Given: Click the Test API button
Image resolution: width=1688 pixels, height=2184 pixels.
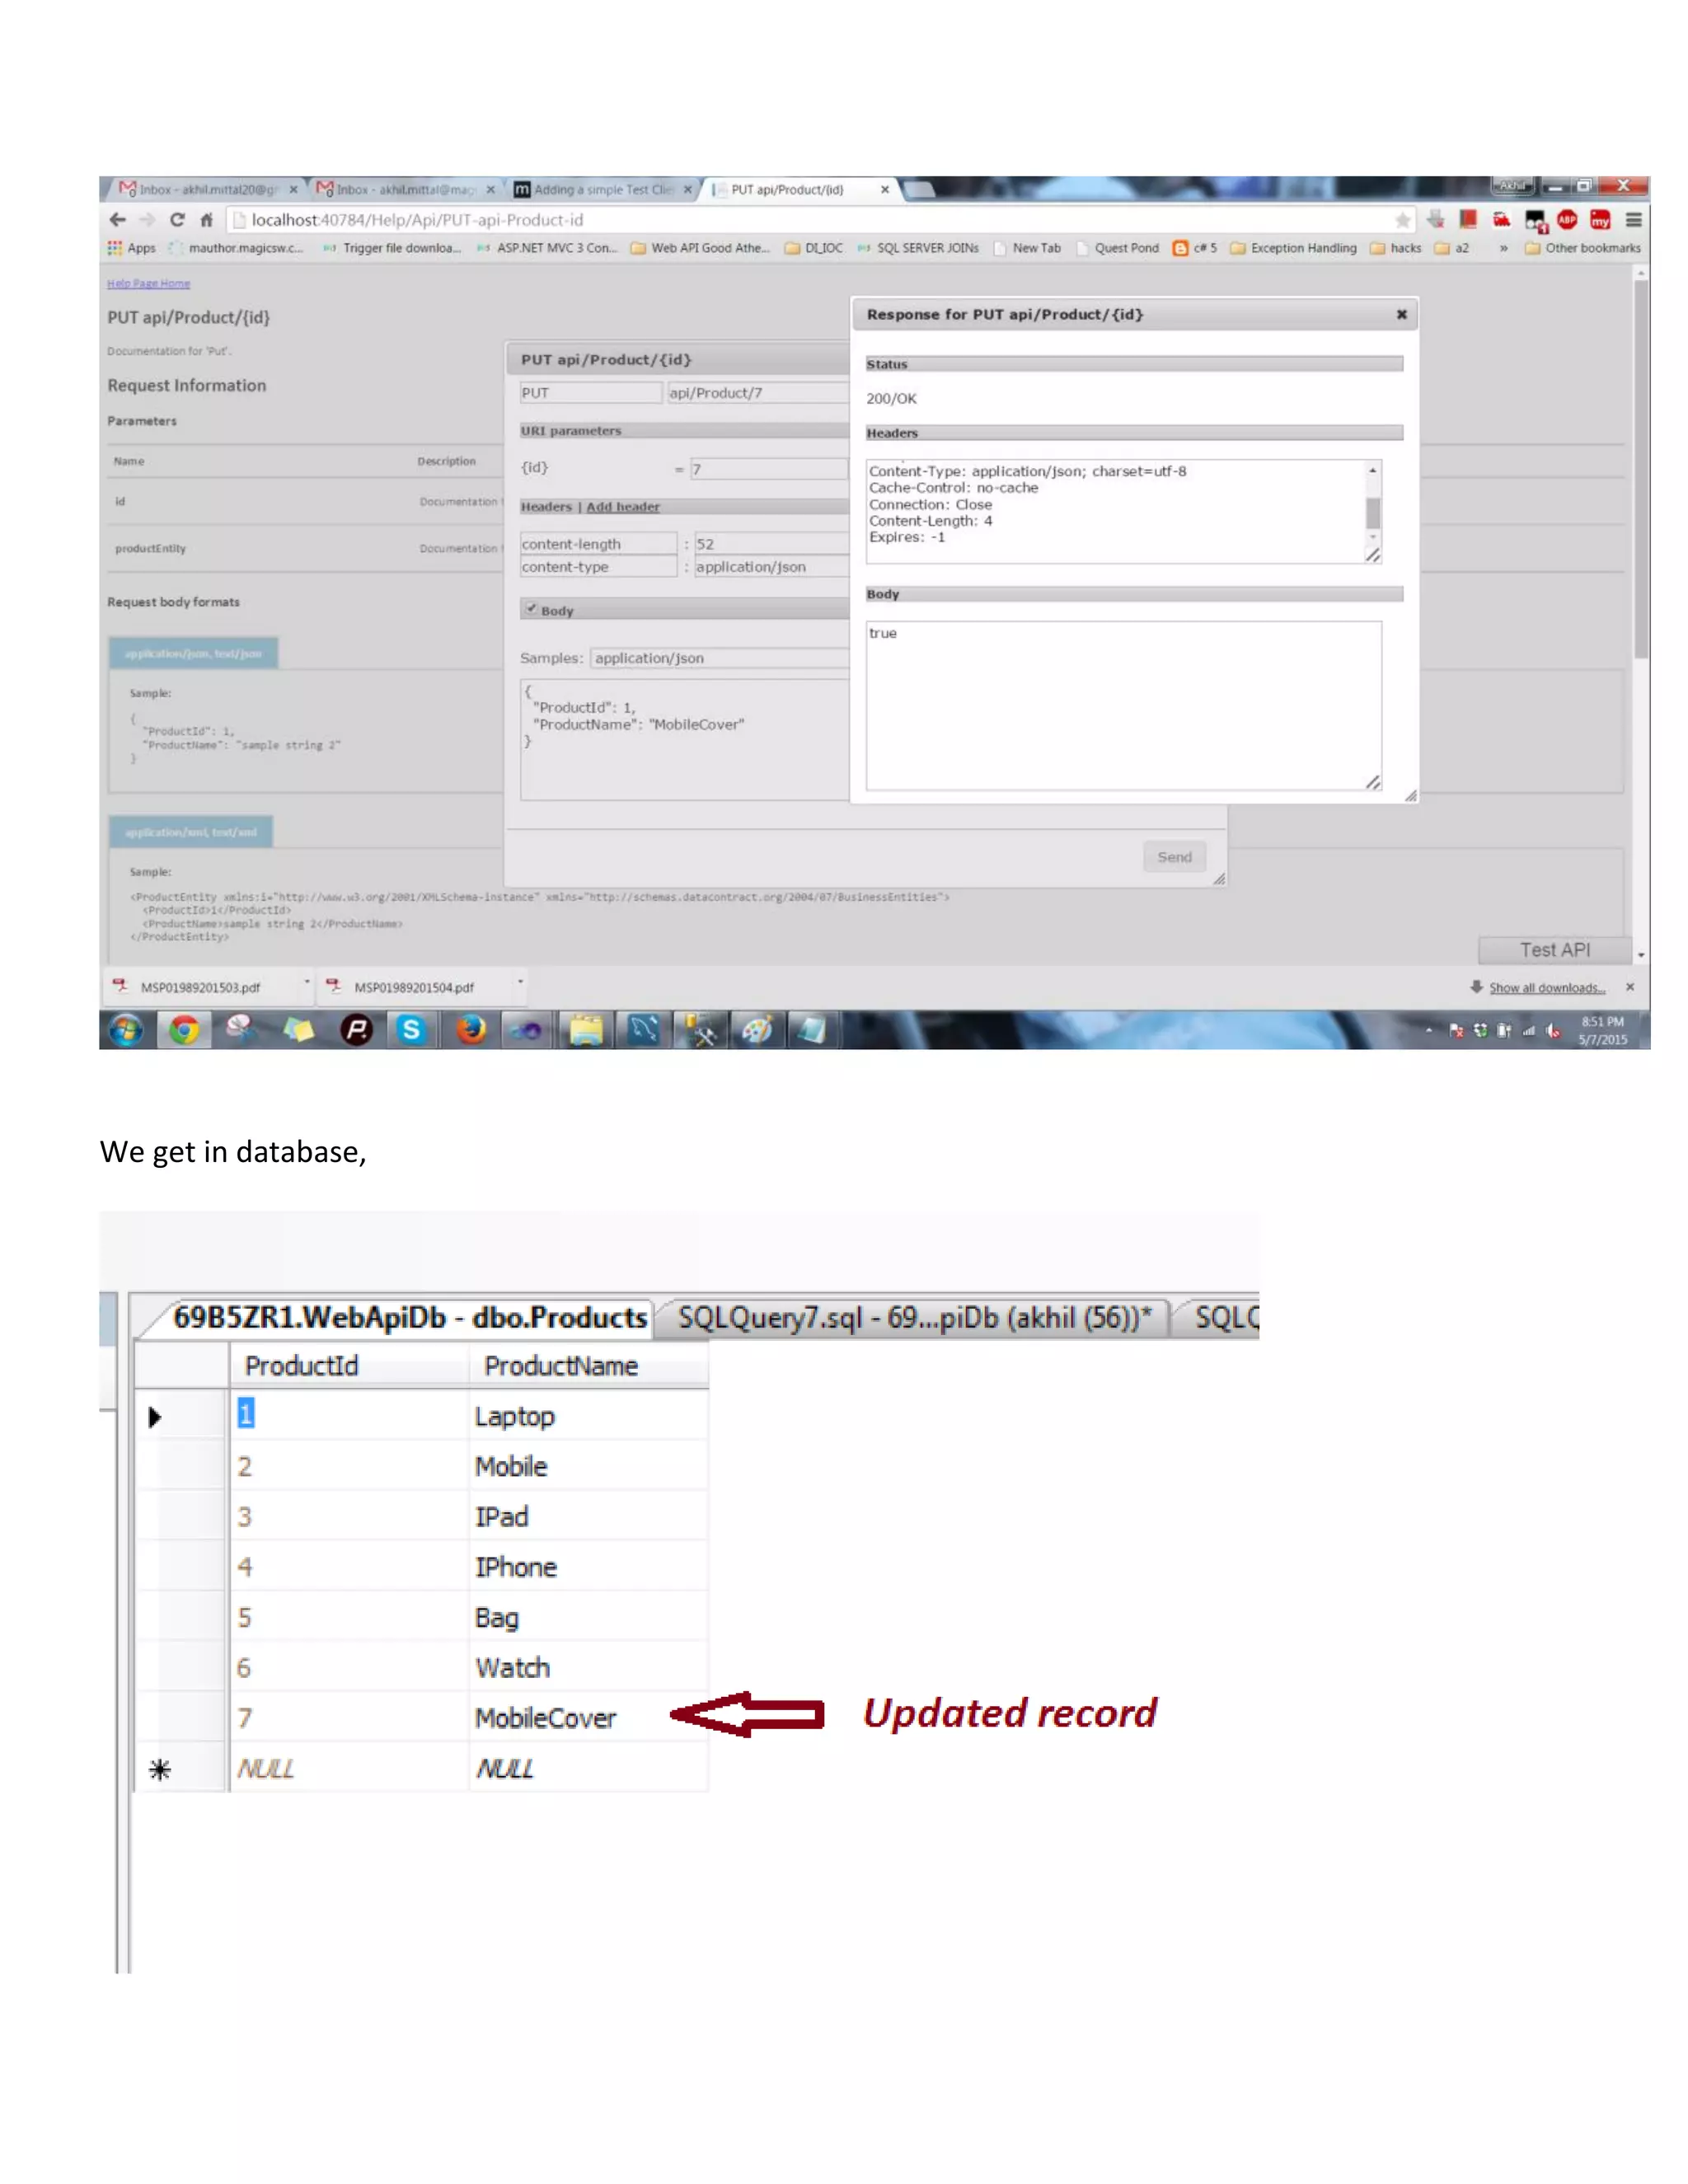Looking at the screenshot, I should (1554, 950).
